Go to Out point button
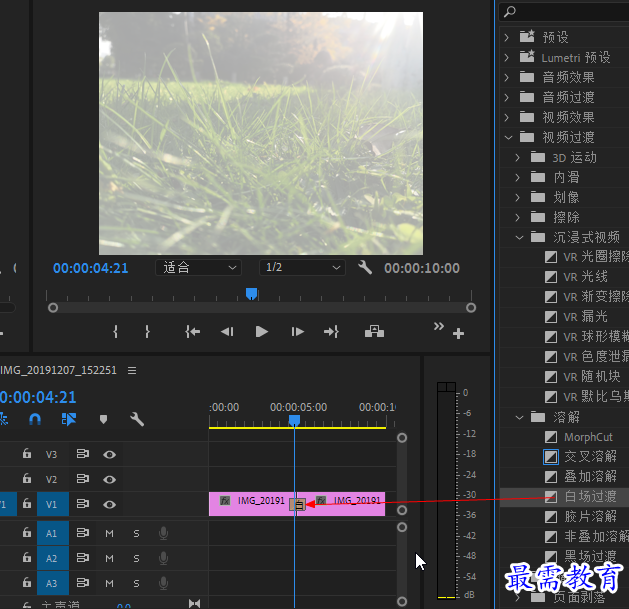 tap(331, 332)
